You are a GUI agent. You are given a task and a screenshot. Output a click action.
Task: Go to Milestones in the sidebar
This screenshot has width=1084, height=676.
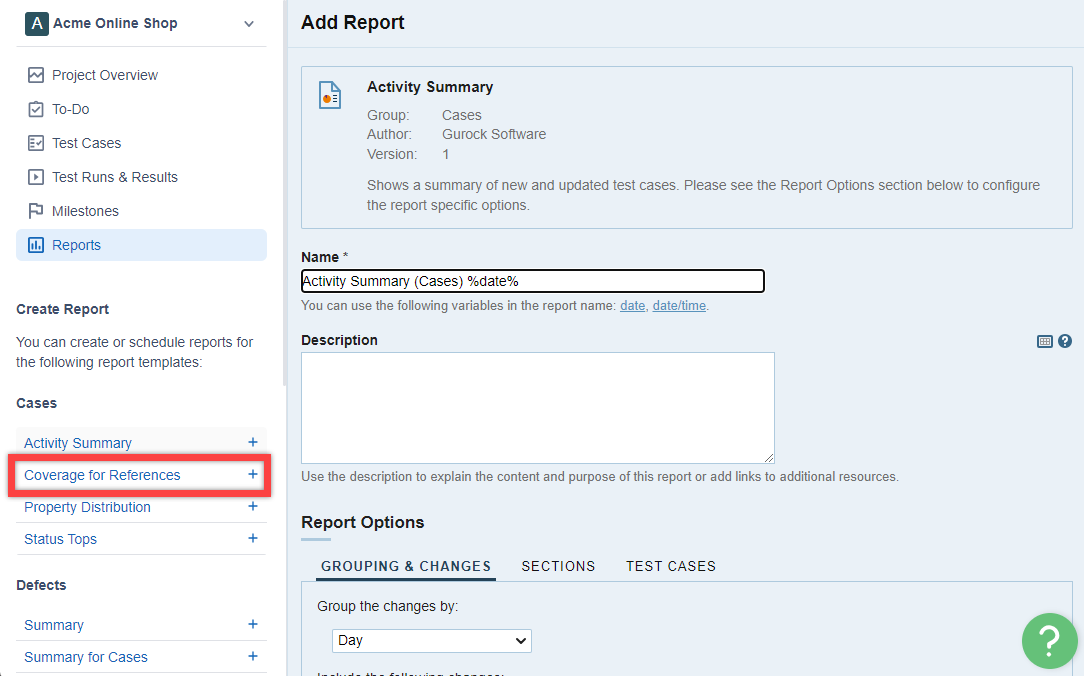pos(85,211)
